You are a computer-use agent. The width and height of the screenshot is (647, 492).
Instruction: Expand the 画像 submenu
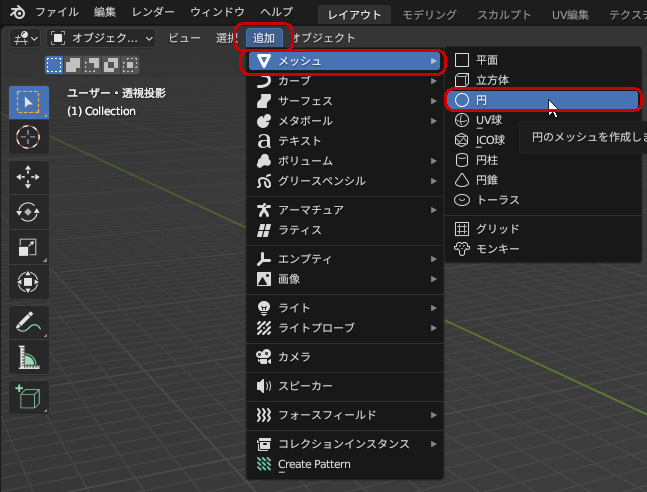tap(345, 279)
